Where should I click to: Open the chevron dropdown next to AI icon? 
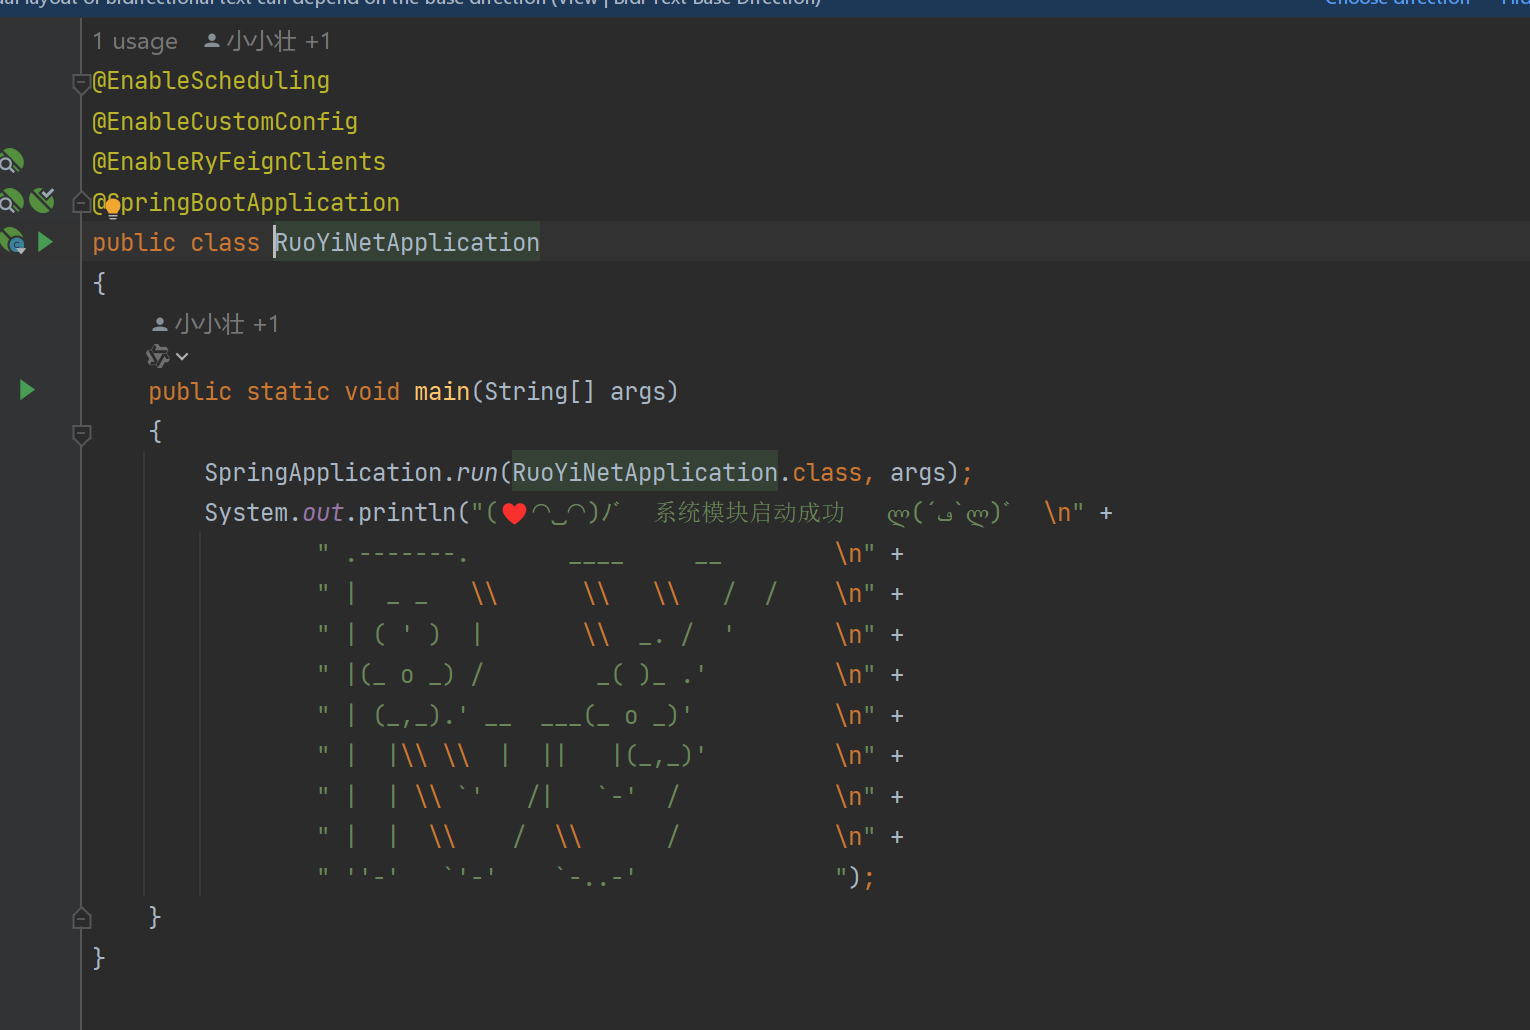182,357
